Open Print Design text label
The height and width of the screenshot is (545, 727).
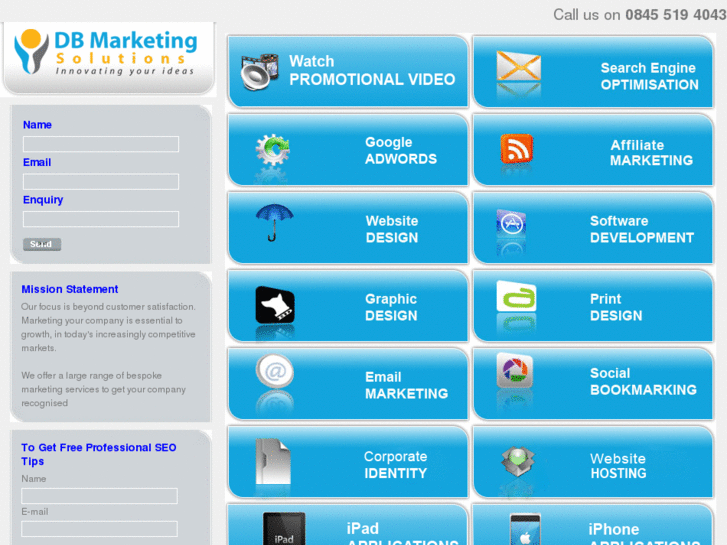click(616, 307)
